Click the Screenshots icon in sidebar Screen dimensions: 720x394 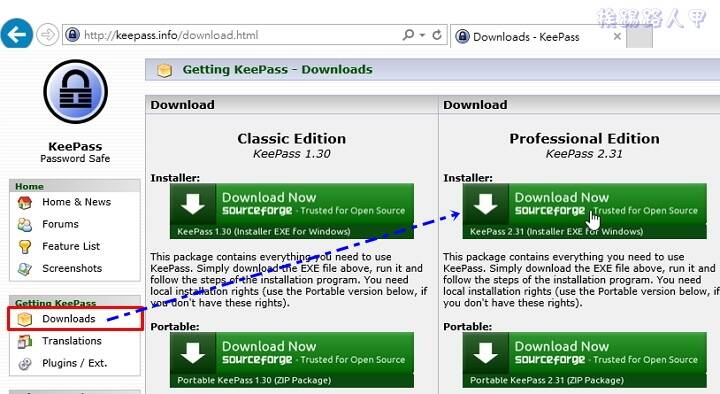click(x=25, y=269)
